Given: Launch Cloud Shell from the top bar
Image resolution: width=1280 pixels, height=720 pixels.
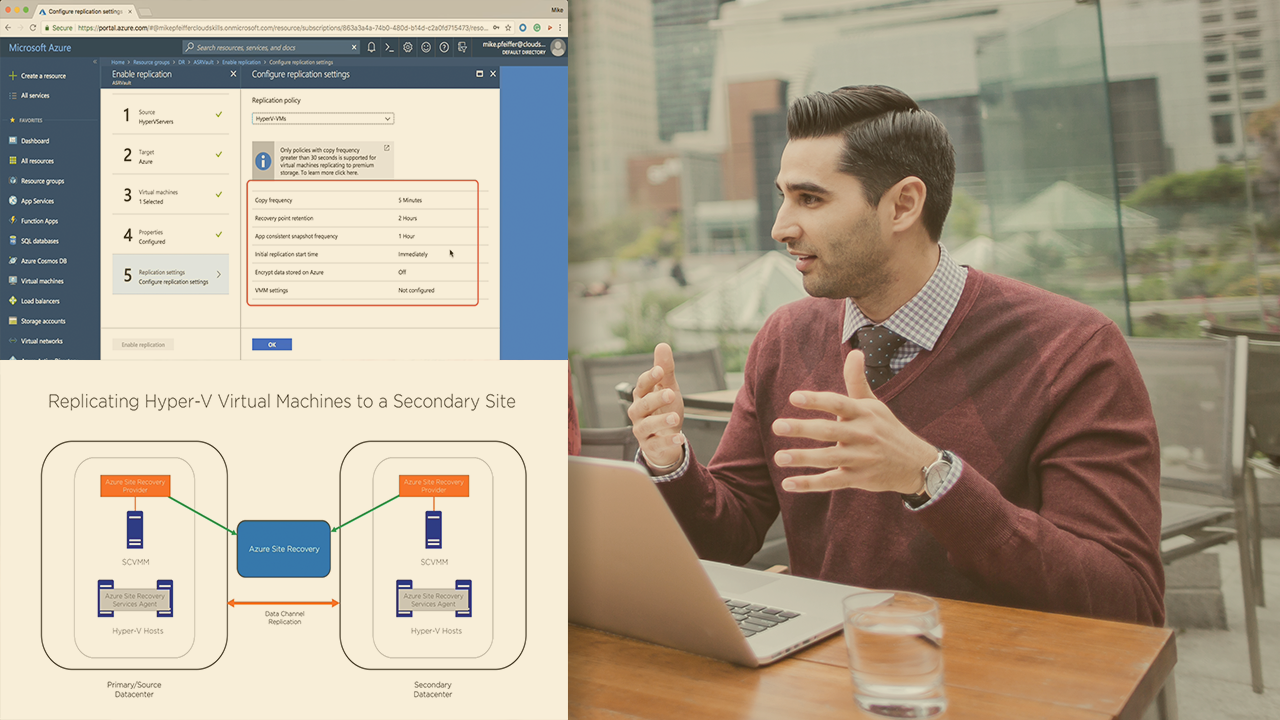Looking at the screenshot, I should [x=389, y=47].
